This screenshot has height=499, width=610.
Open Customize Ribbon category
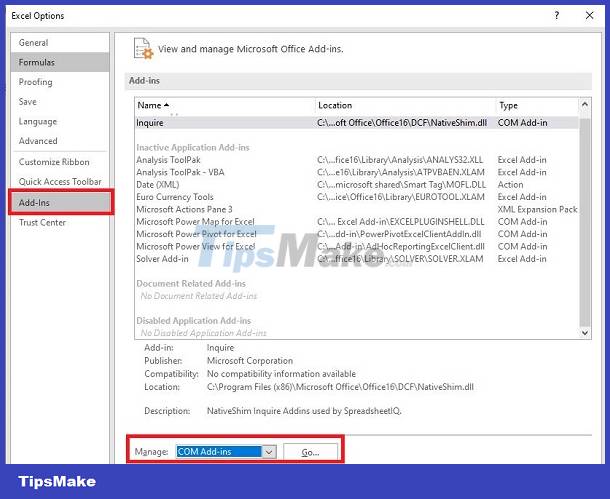click(x=60, y=162)
